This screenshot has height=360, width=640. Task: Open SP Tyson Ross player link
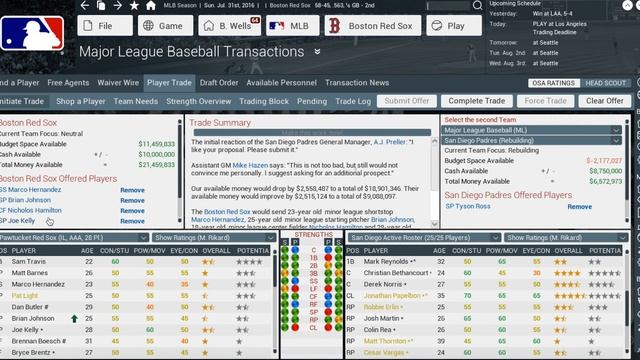468,207
